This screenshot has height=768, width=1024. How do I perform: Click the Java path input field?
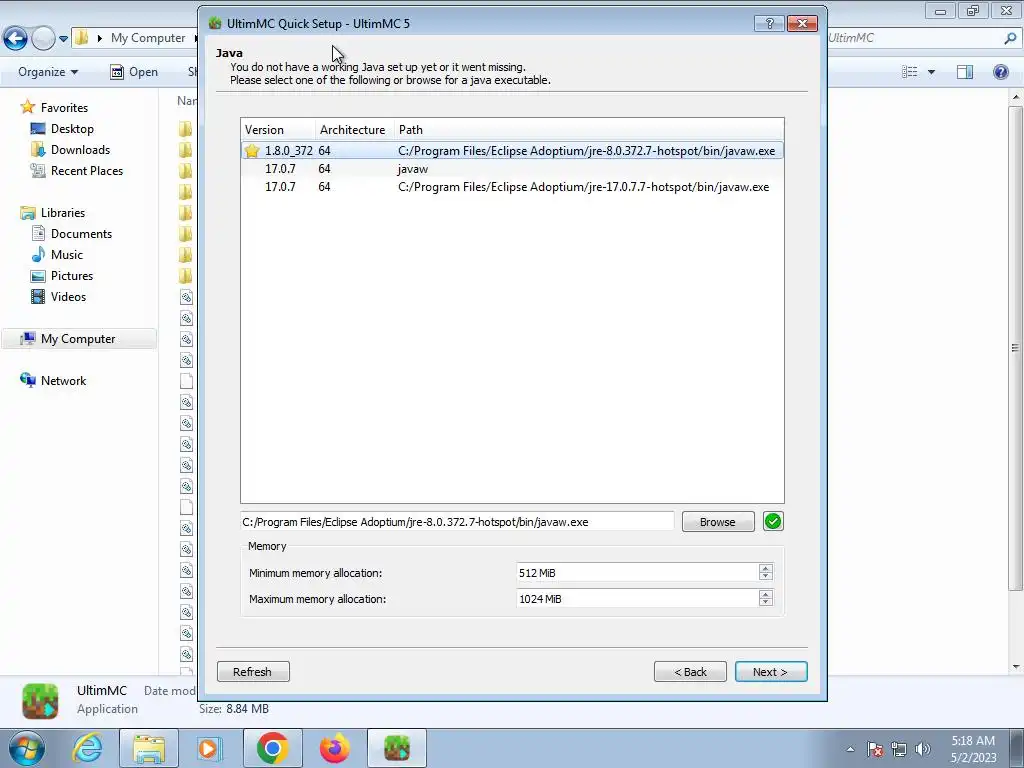pyautogui.click(x=457, y=522)
